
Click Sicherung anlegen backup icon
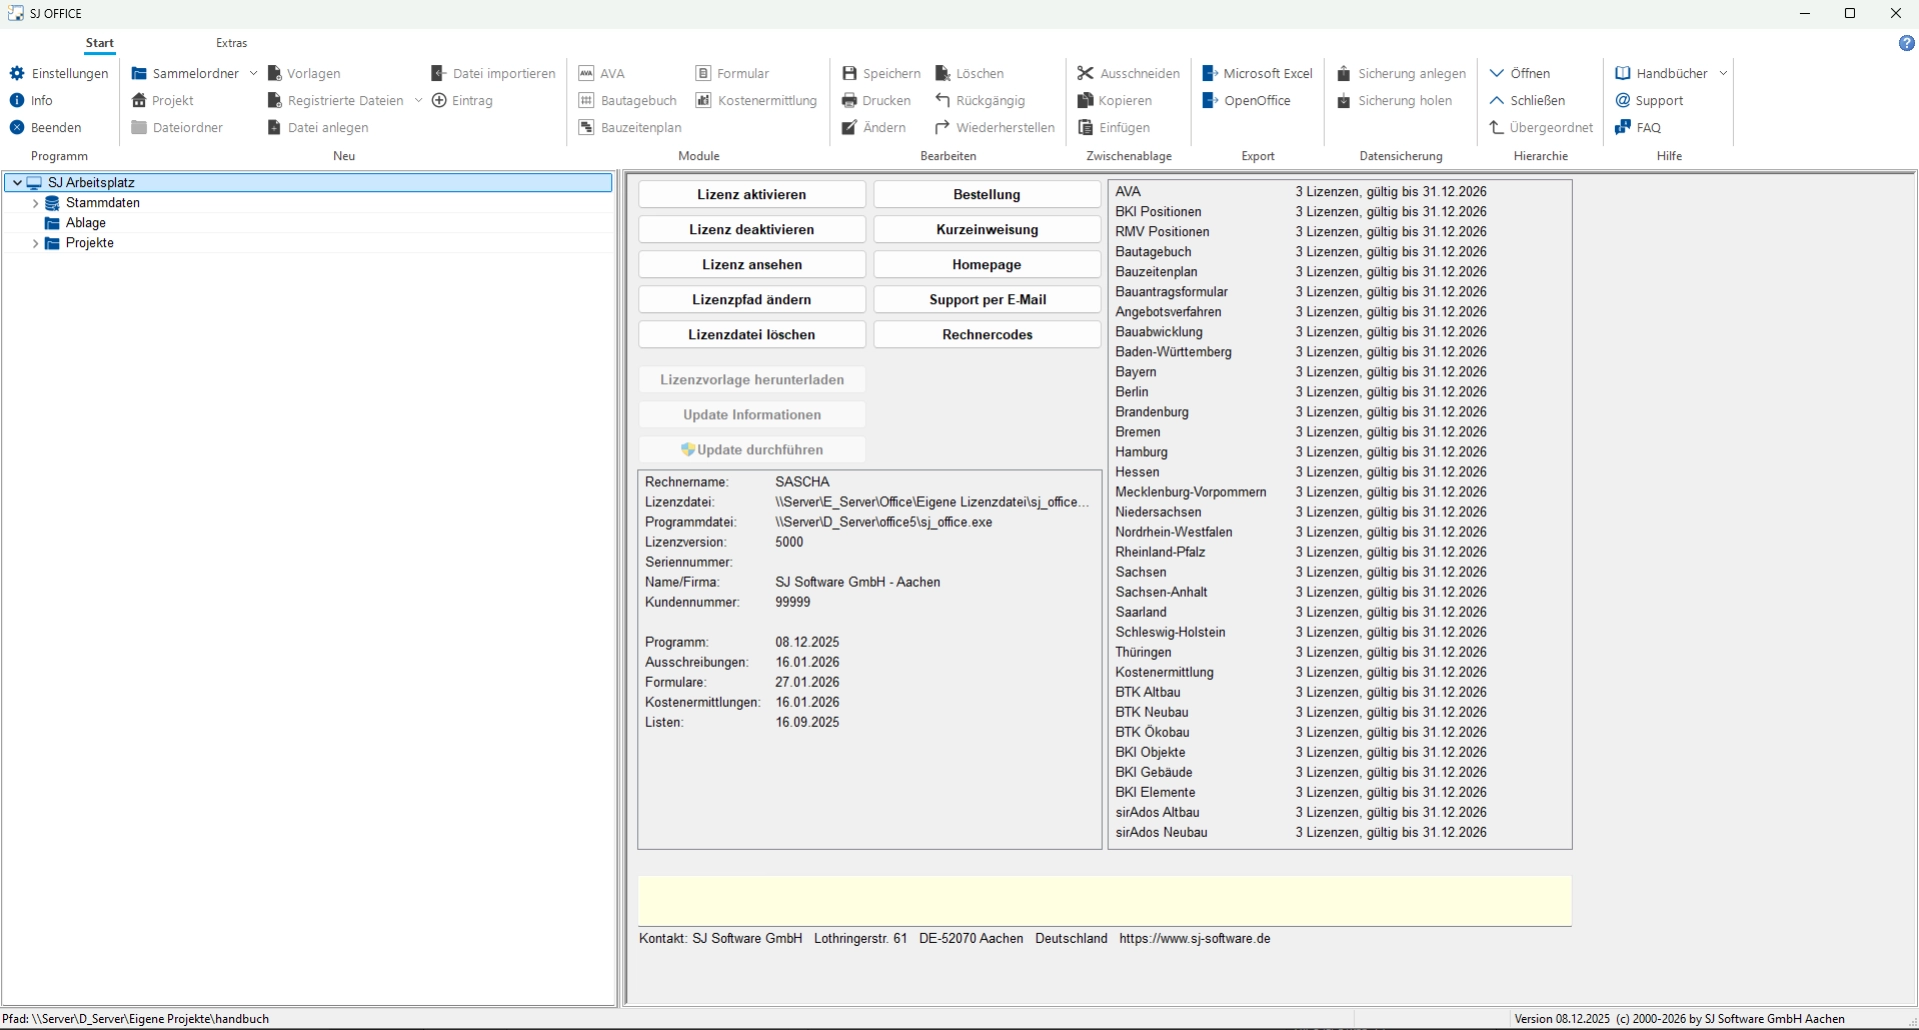(1344, 74)
